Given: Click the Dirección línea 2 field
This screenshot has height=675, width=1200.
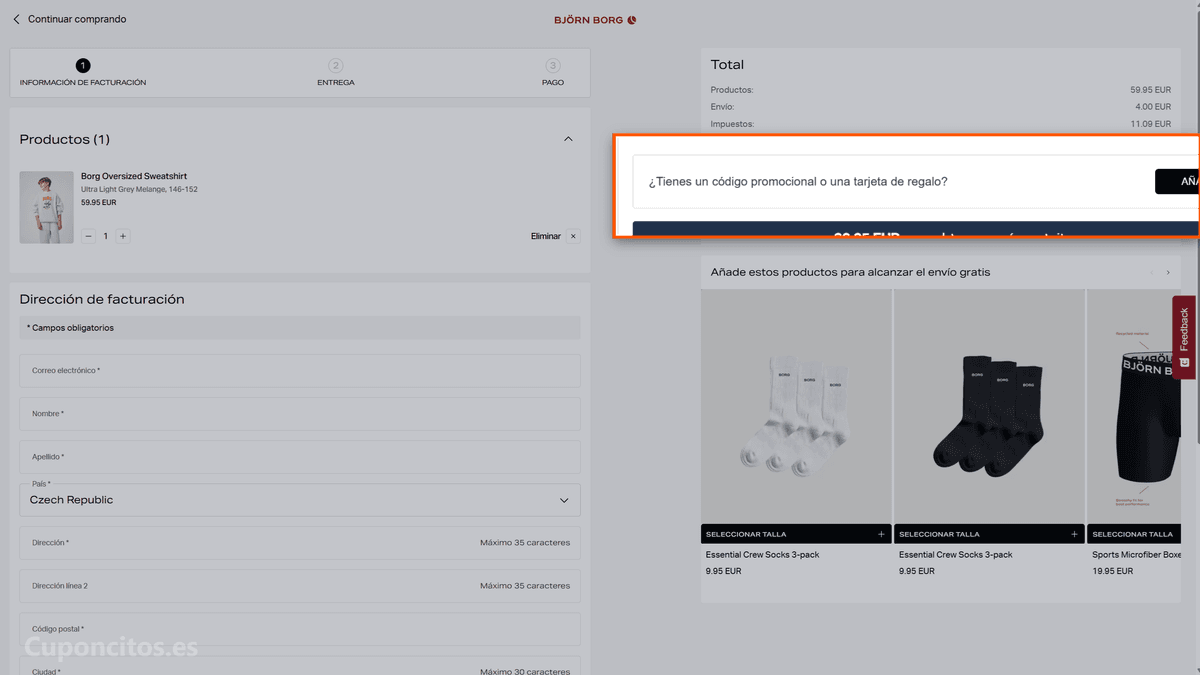Looking at the screenshot, I should 300,585.
